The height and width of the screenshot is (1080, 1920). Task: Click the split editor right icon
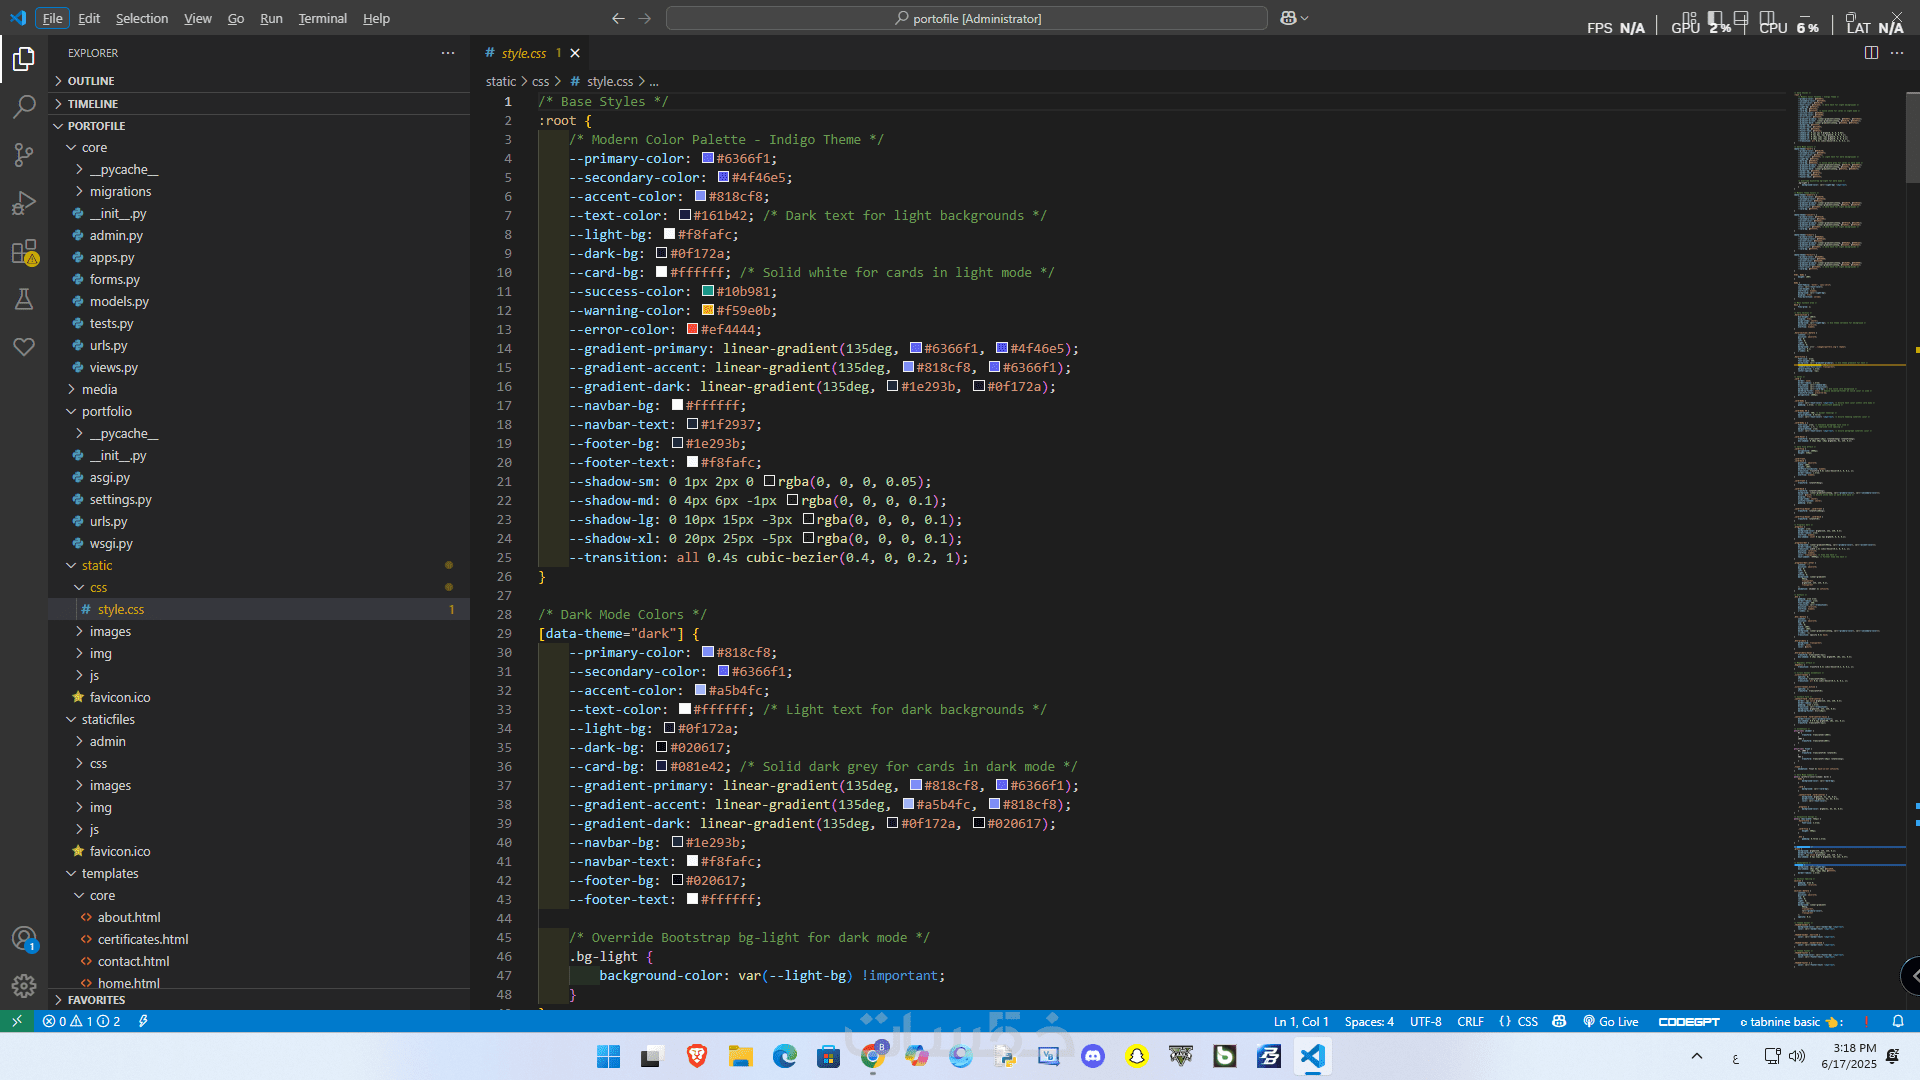1871,53
